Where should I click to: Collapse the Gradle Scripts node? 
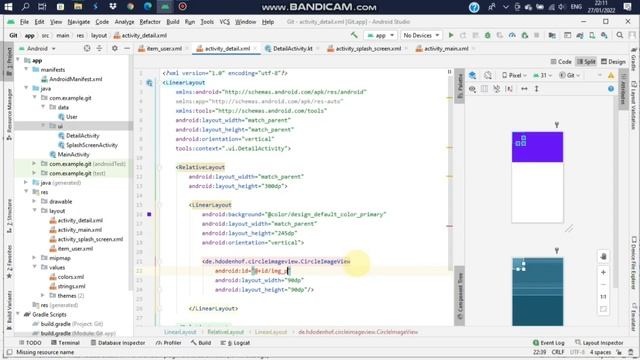coord(18,314)
